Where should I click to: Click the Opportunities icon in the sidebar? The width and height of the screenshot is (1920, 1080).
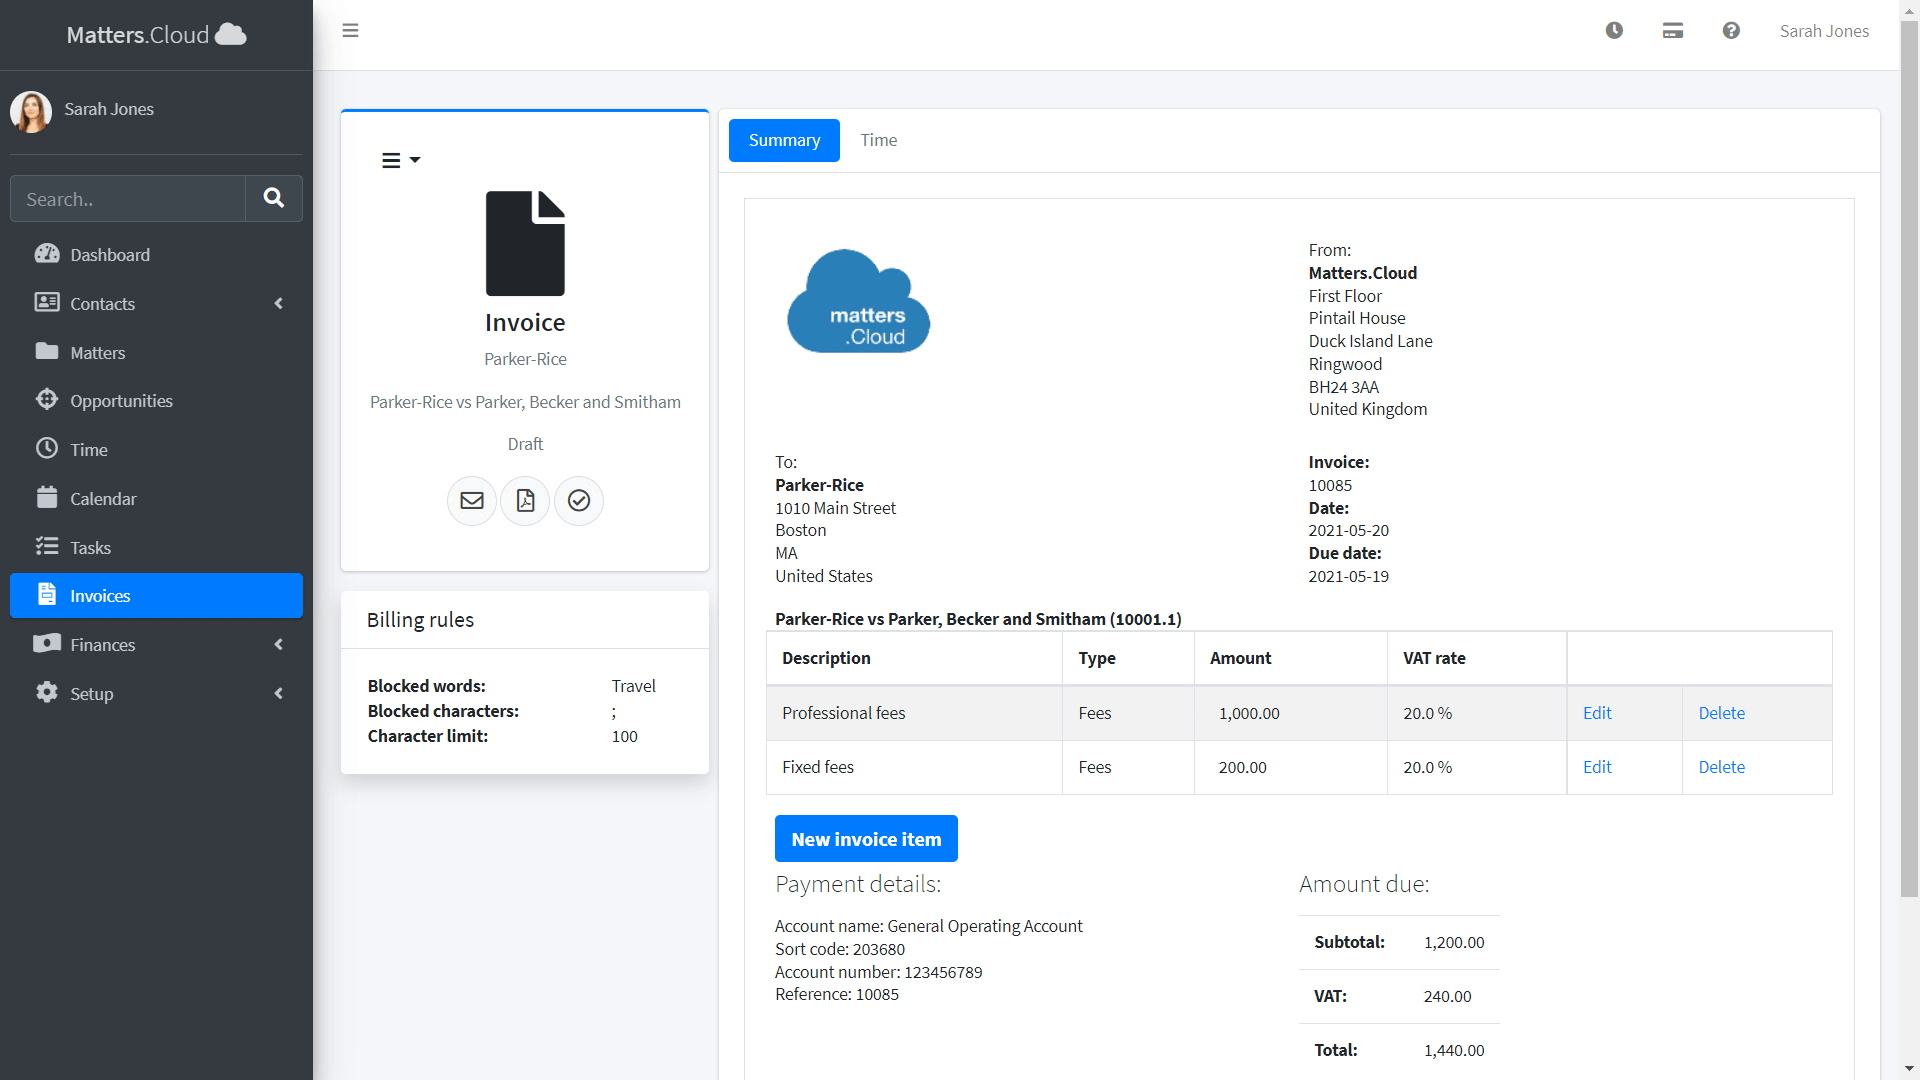click(46, 400)
